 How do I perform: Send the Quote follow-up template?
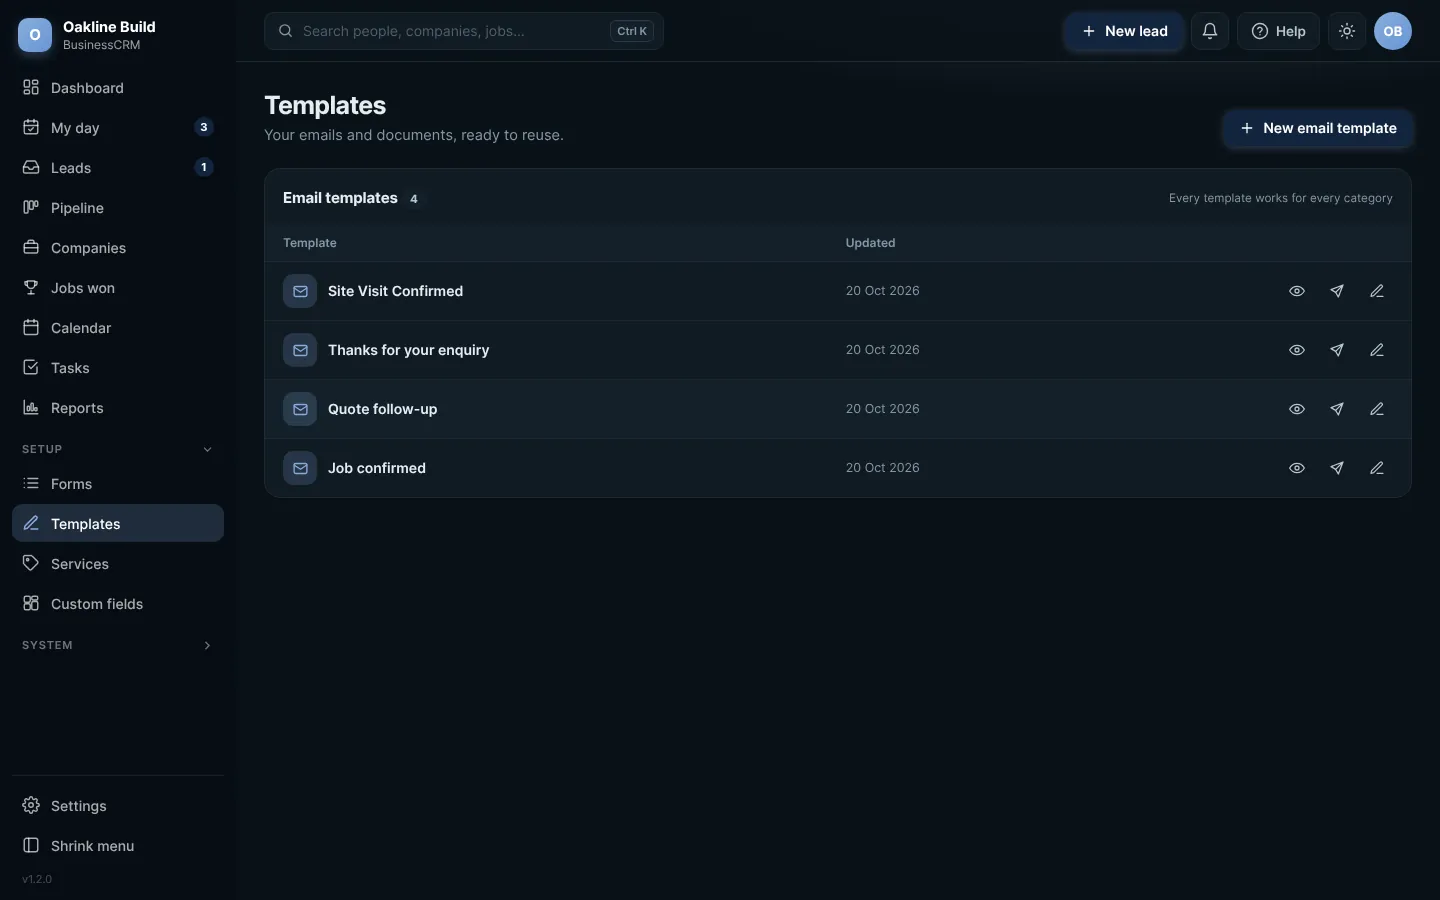pyautogui.click(x=1337, y=409)
